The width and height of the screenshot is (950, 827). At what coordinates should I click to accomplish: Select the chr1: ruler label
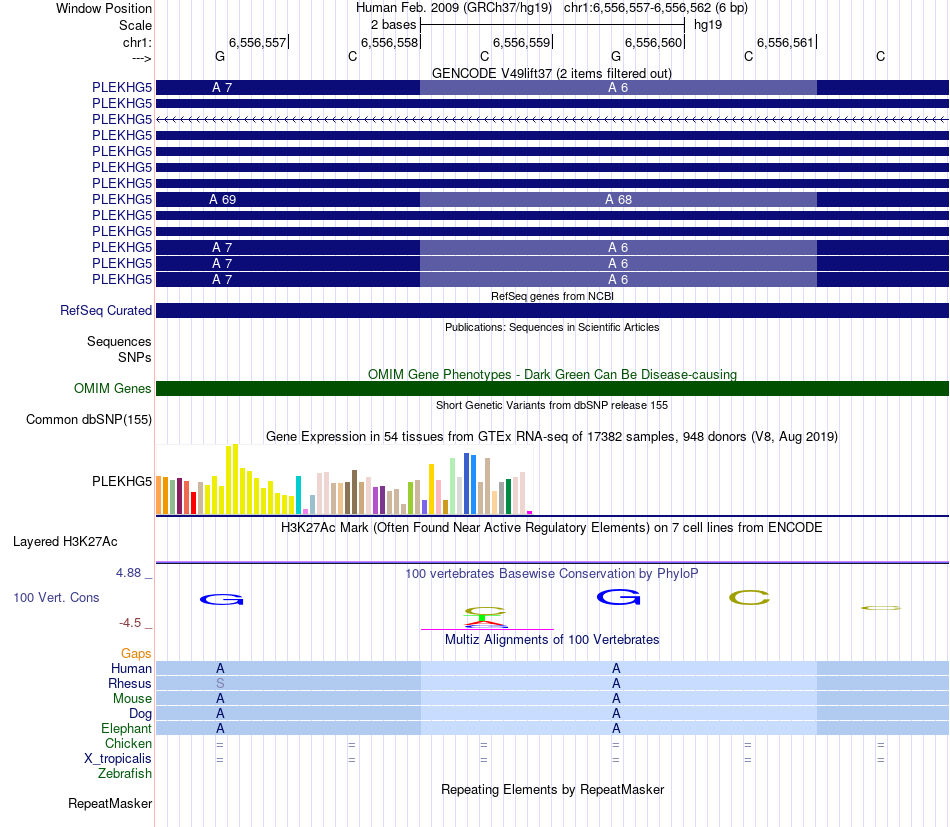click(x=137, y=42)
